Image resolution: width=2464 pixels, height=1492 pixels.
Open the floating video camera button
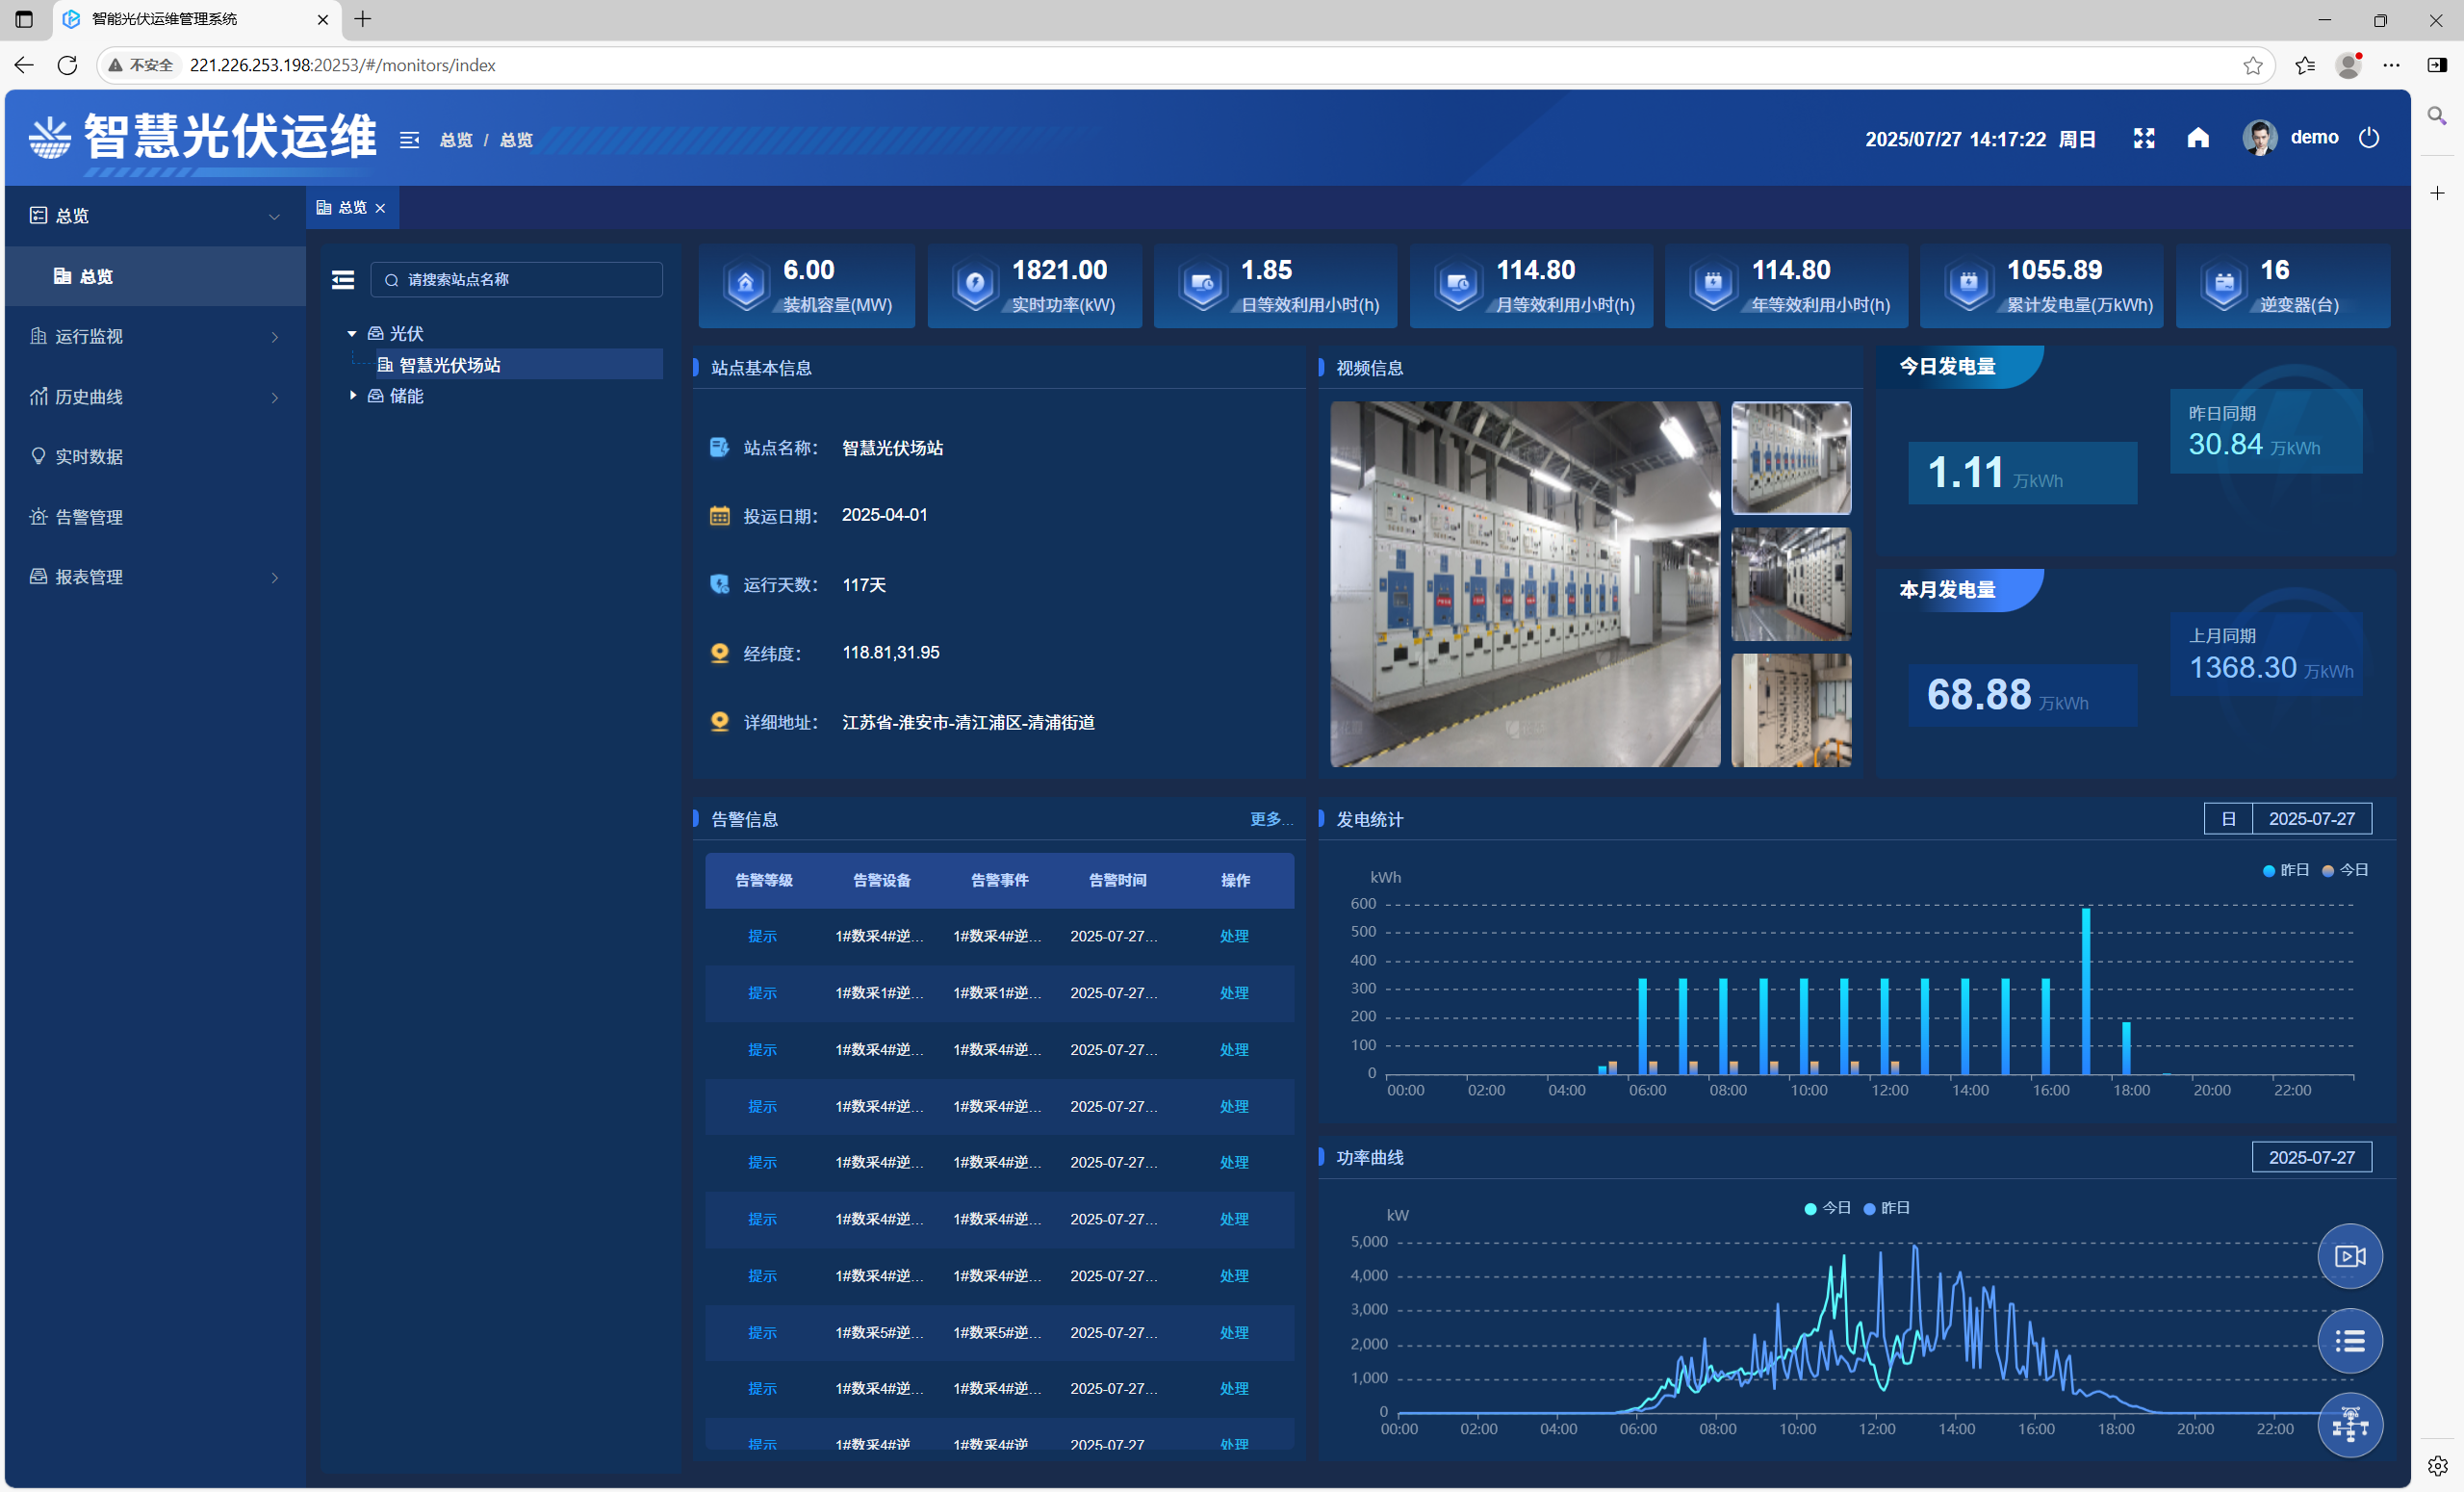coord(2349,1256)
